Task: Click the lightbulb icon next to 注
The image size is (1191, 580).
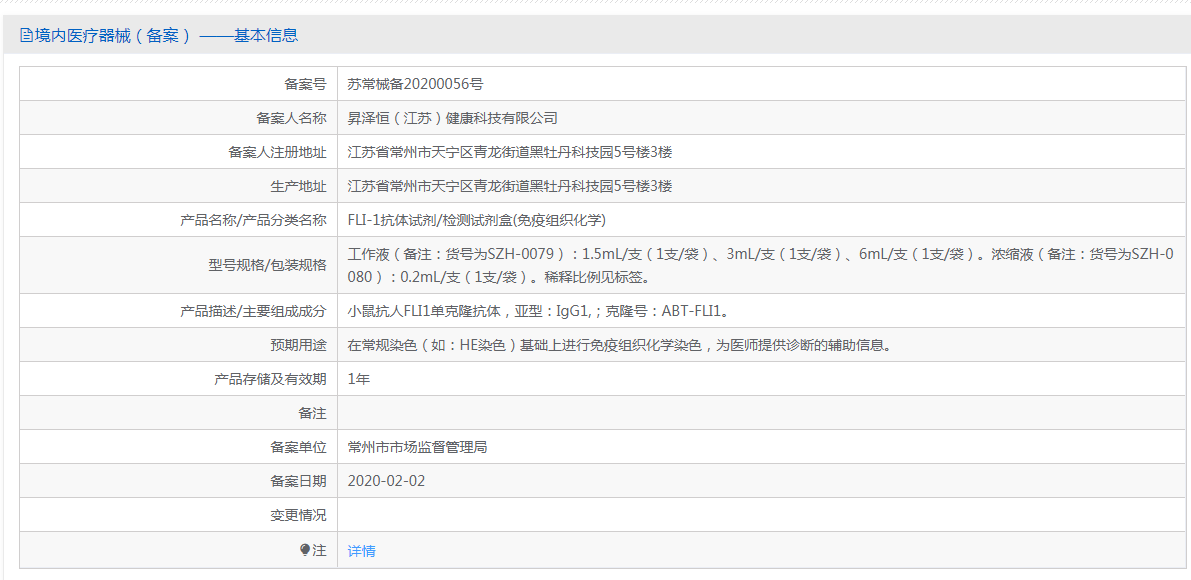Action: (x=305, y=550)
